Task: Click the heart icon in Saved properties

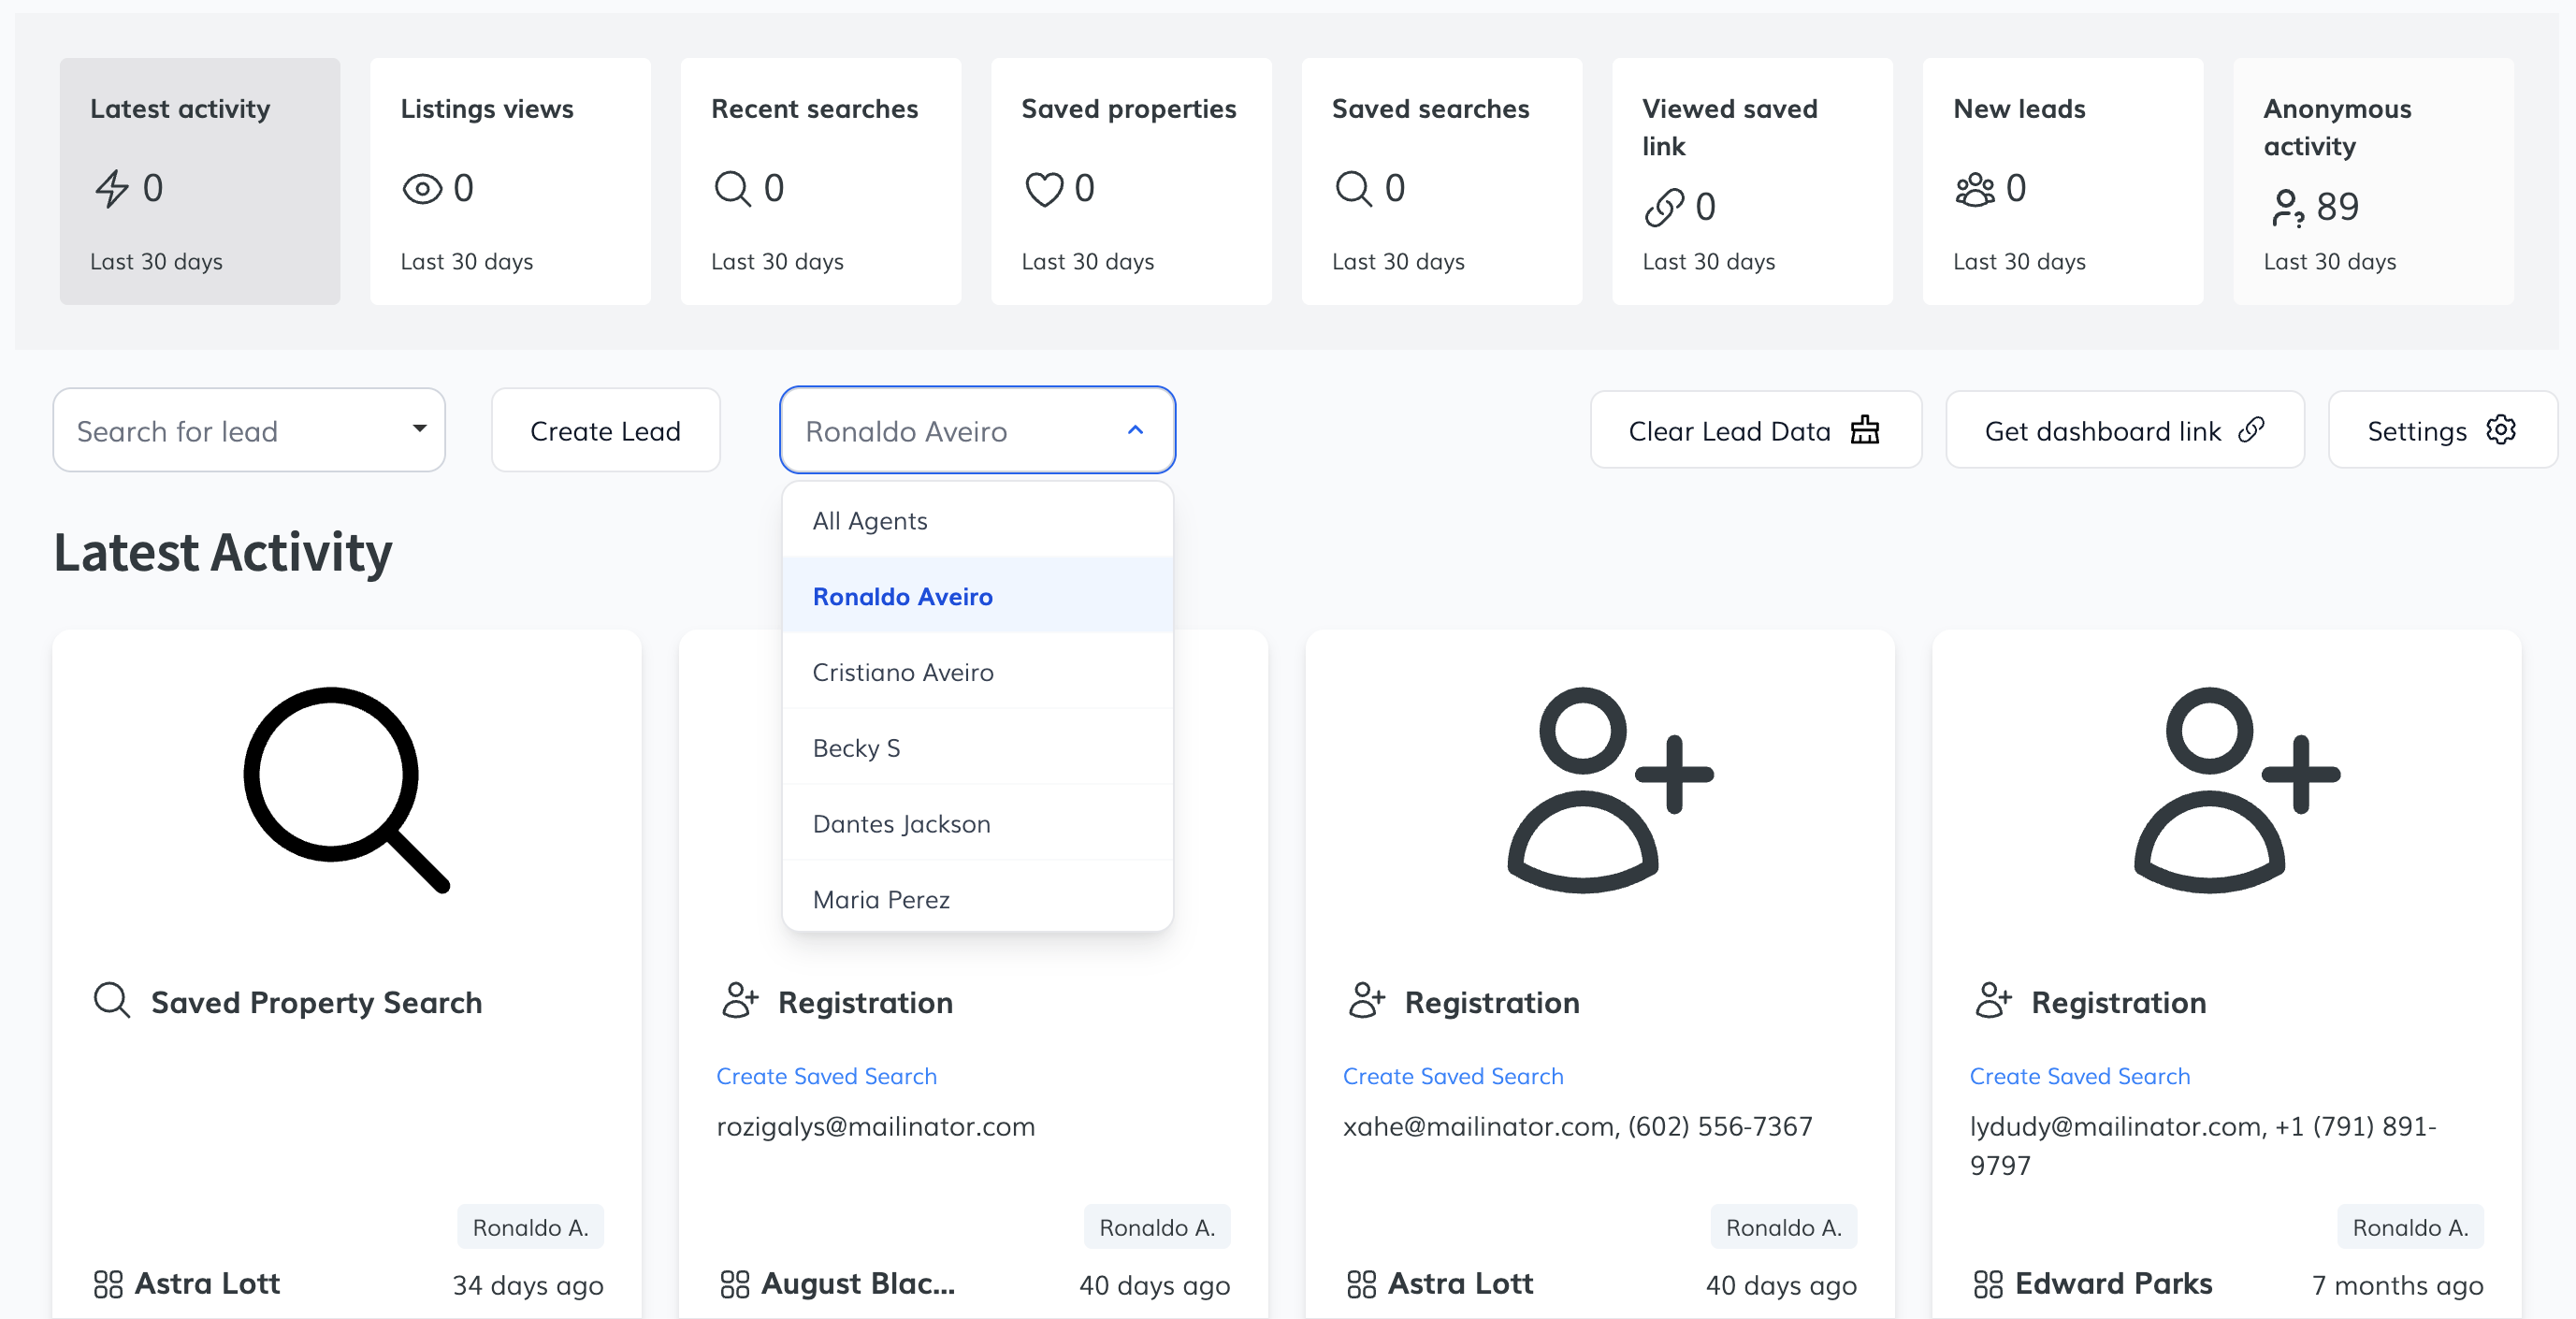Action: point(1044,188)
